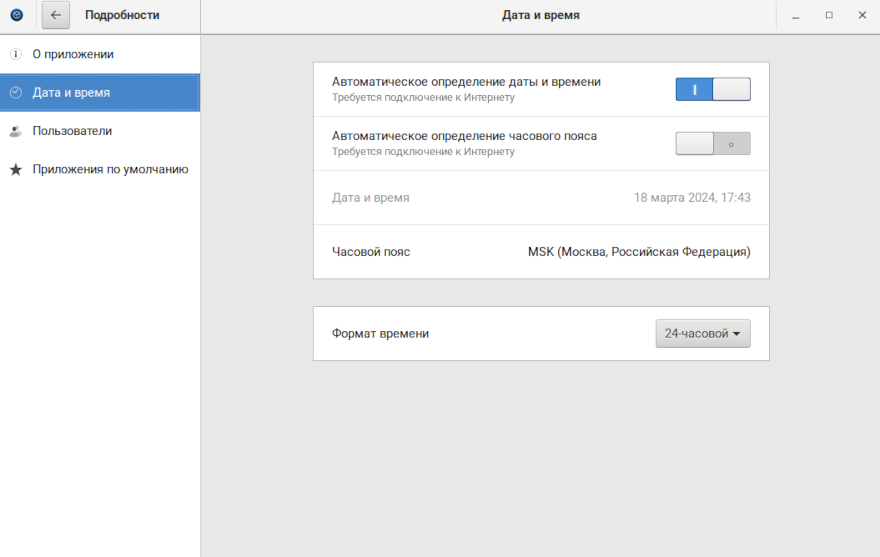
Task: Click the users icon beside Пользователи
Action: pos(16,131)
